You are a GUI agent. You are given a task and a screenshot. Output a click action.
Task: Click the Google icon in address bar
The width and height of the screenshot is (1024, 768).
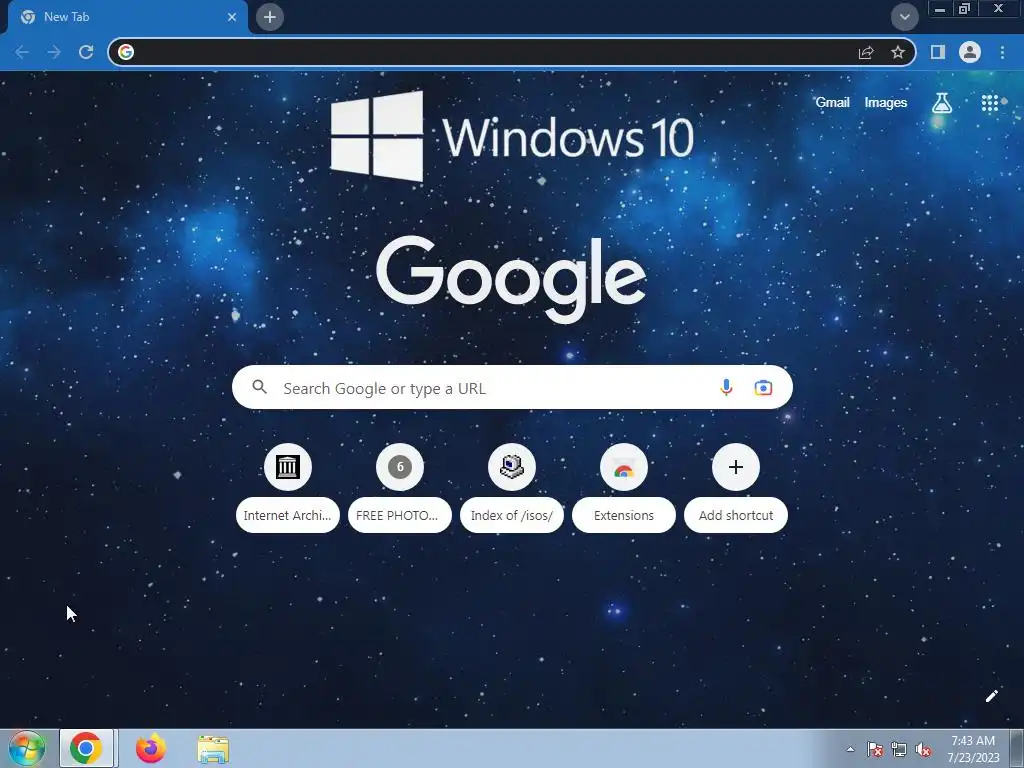tap(126, 52)
